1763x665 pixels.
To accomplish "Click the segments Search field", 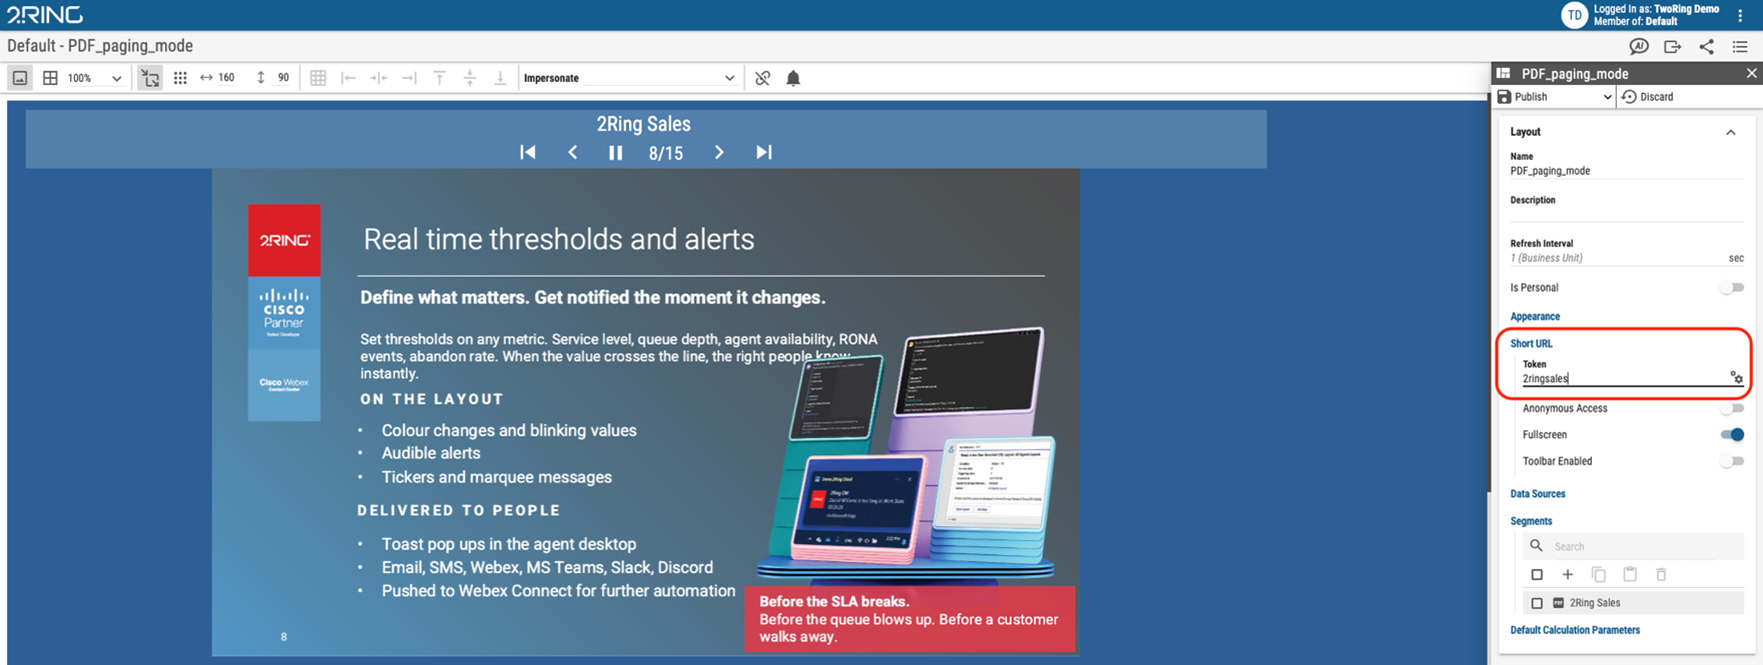I will (1633, 546).
